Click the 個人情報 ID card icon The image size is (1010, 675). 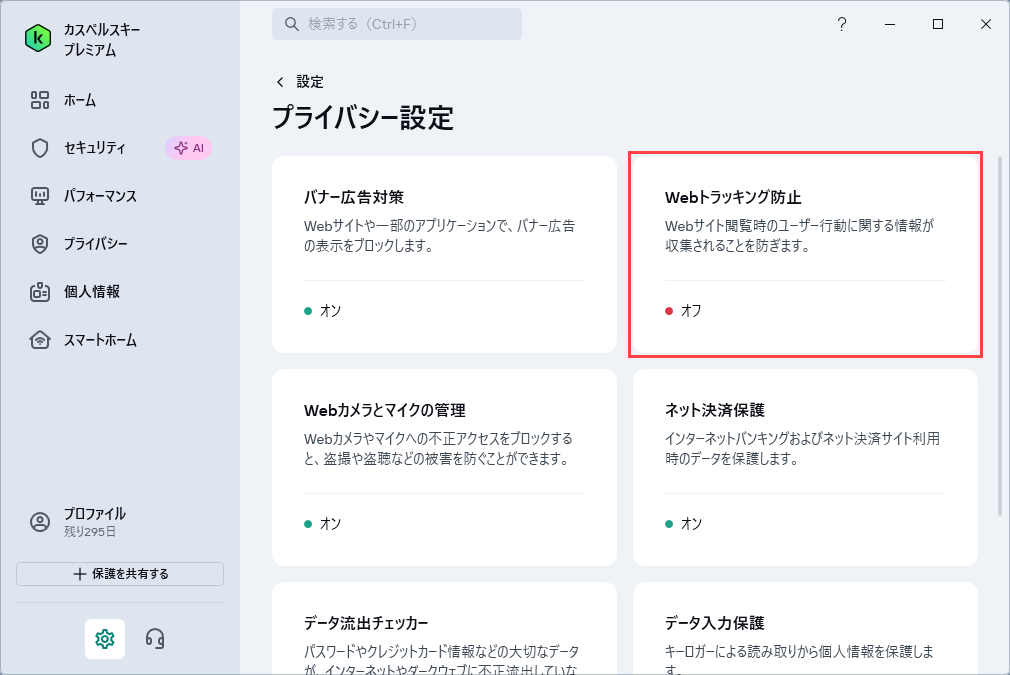[40, 292]
